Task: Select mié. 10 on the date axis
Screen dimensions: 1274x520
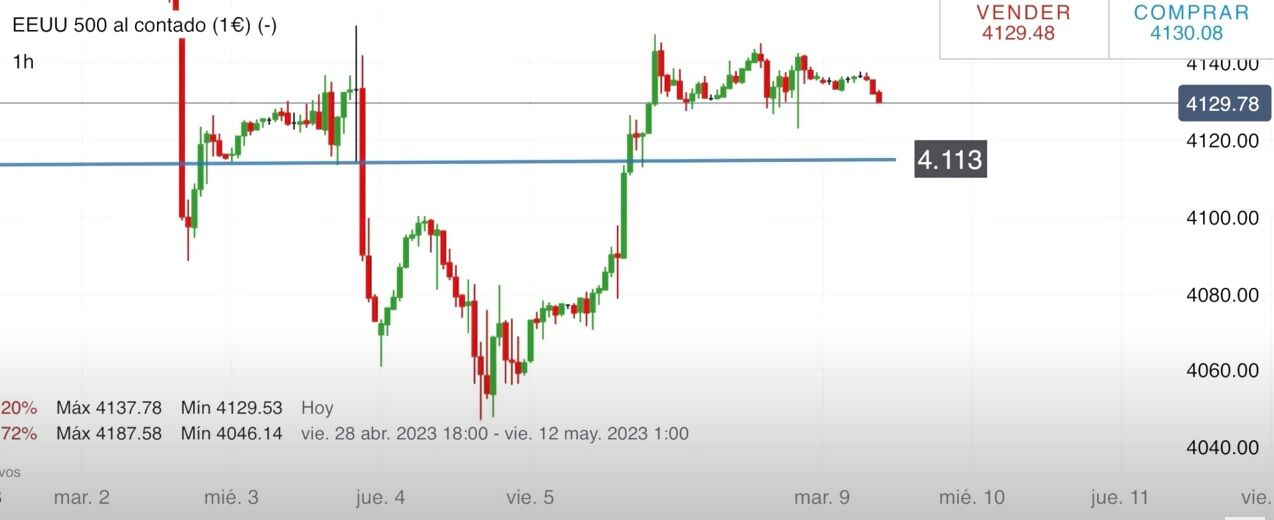Action: tap(971, 497)
